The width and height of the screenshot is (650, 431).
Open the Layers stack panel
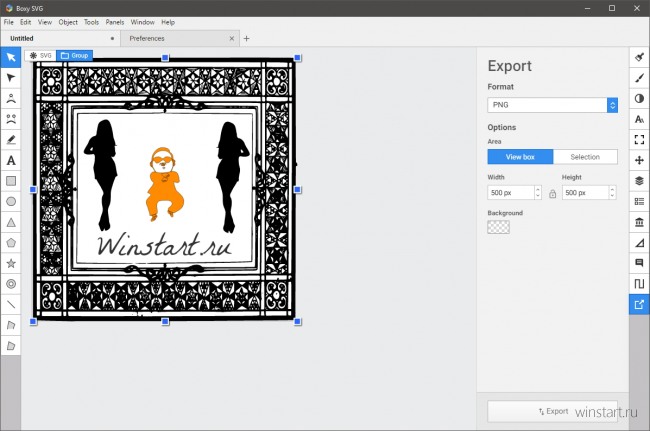(639, 181)
